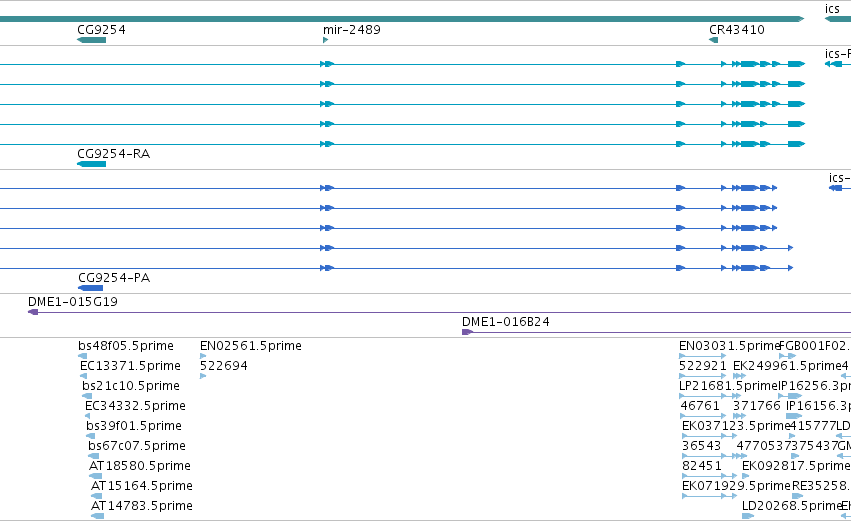Select the 371766 EST arrows

(740, 416)
